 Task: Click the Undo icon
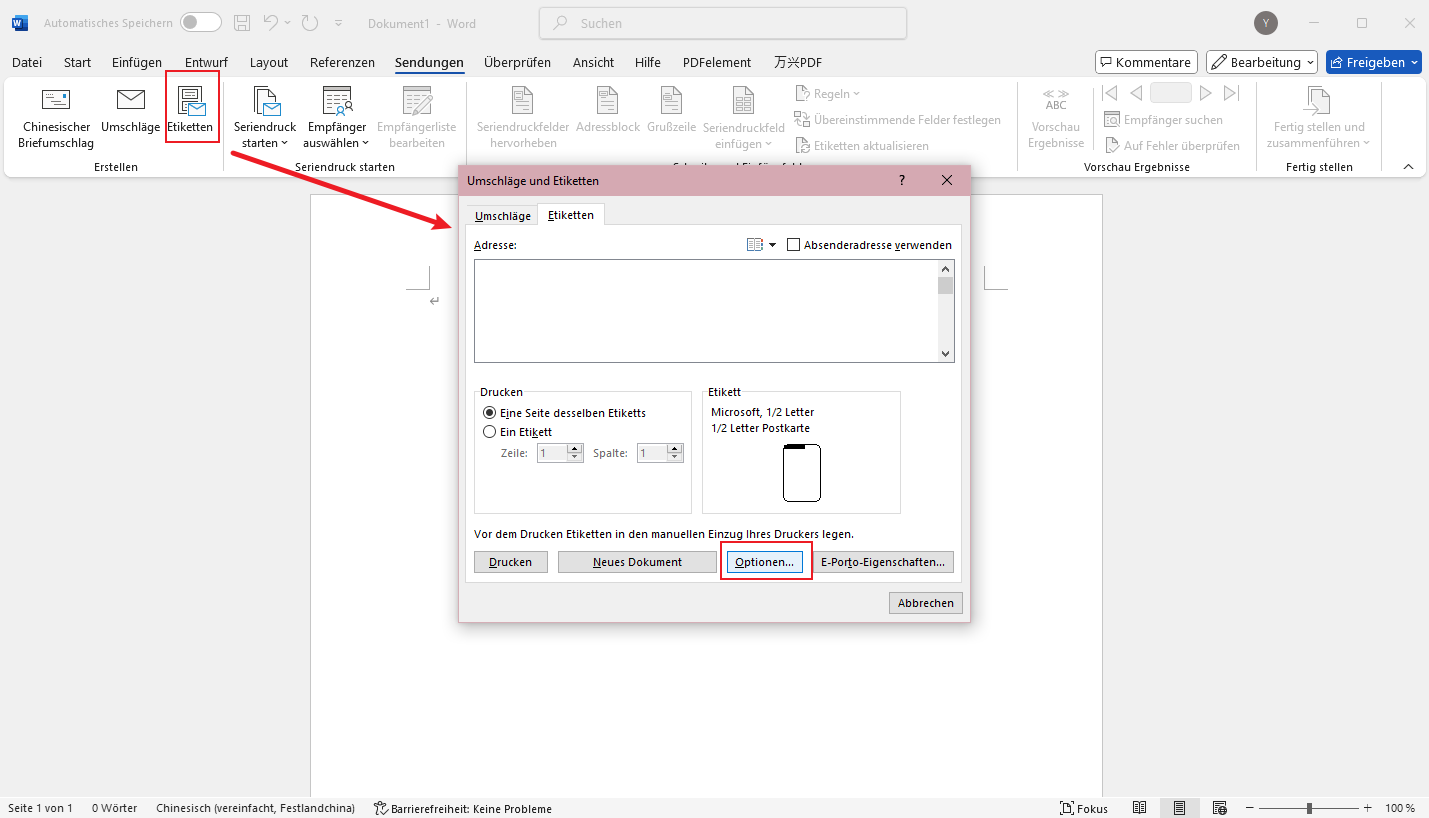point(271,22)
